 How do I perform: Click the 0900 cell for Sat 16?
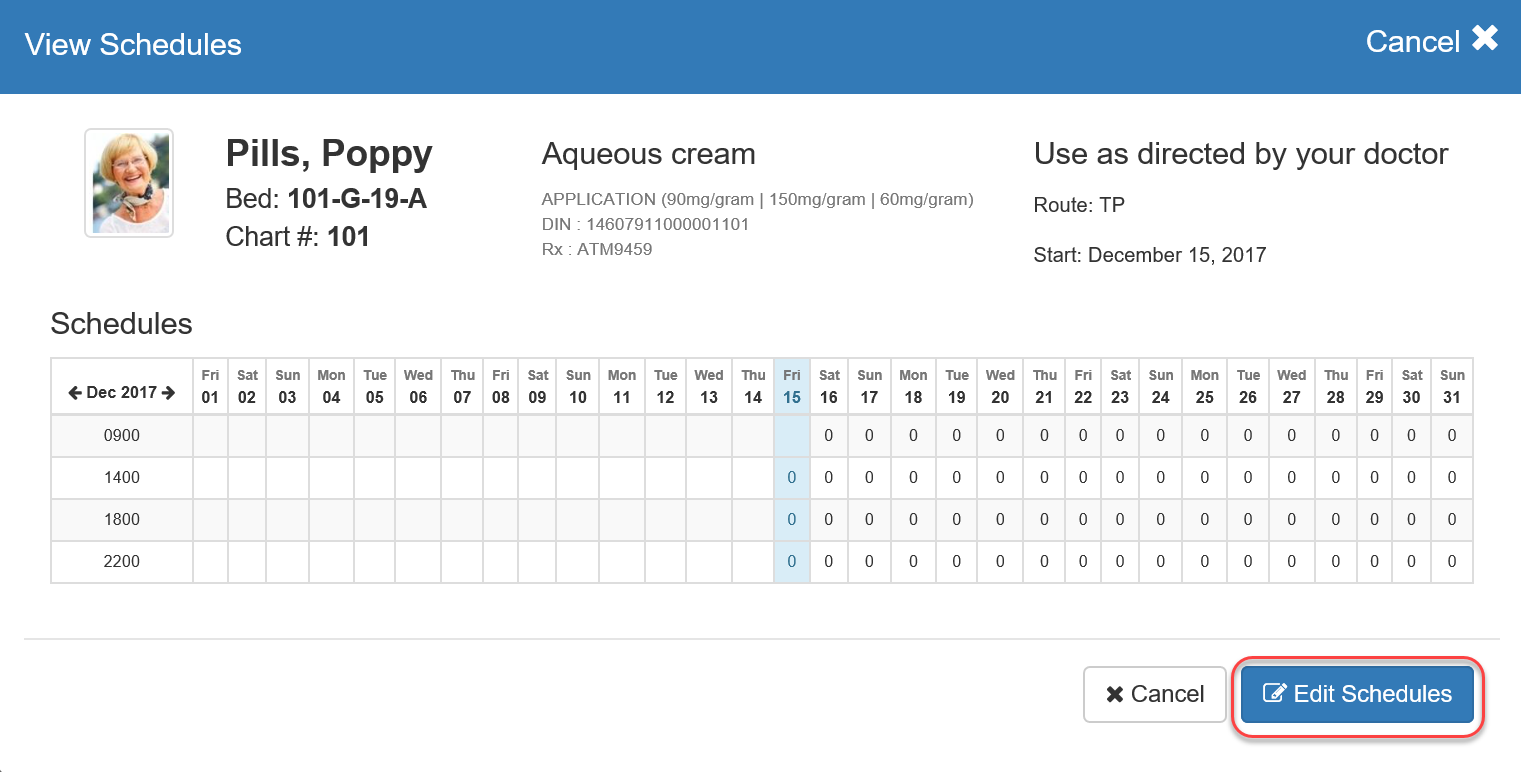(829, 436)
